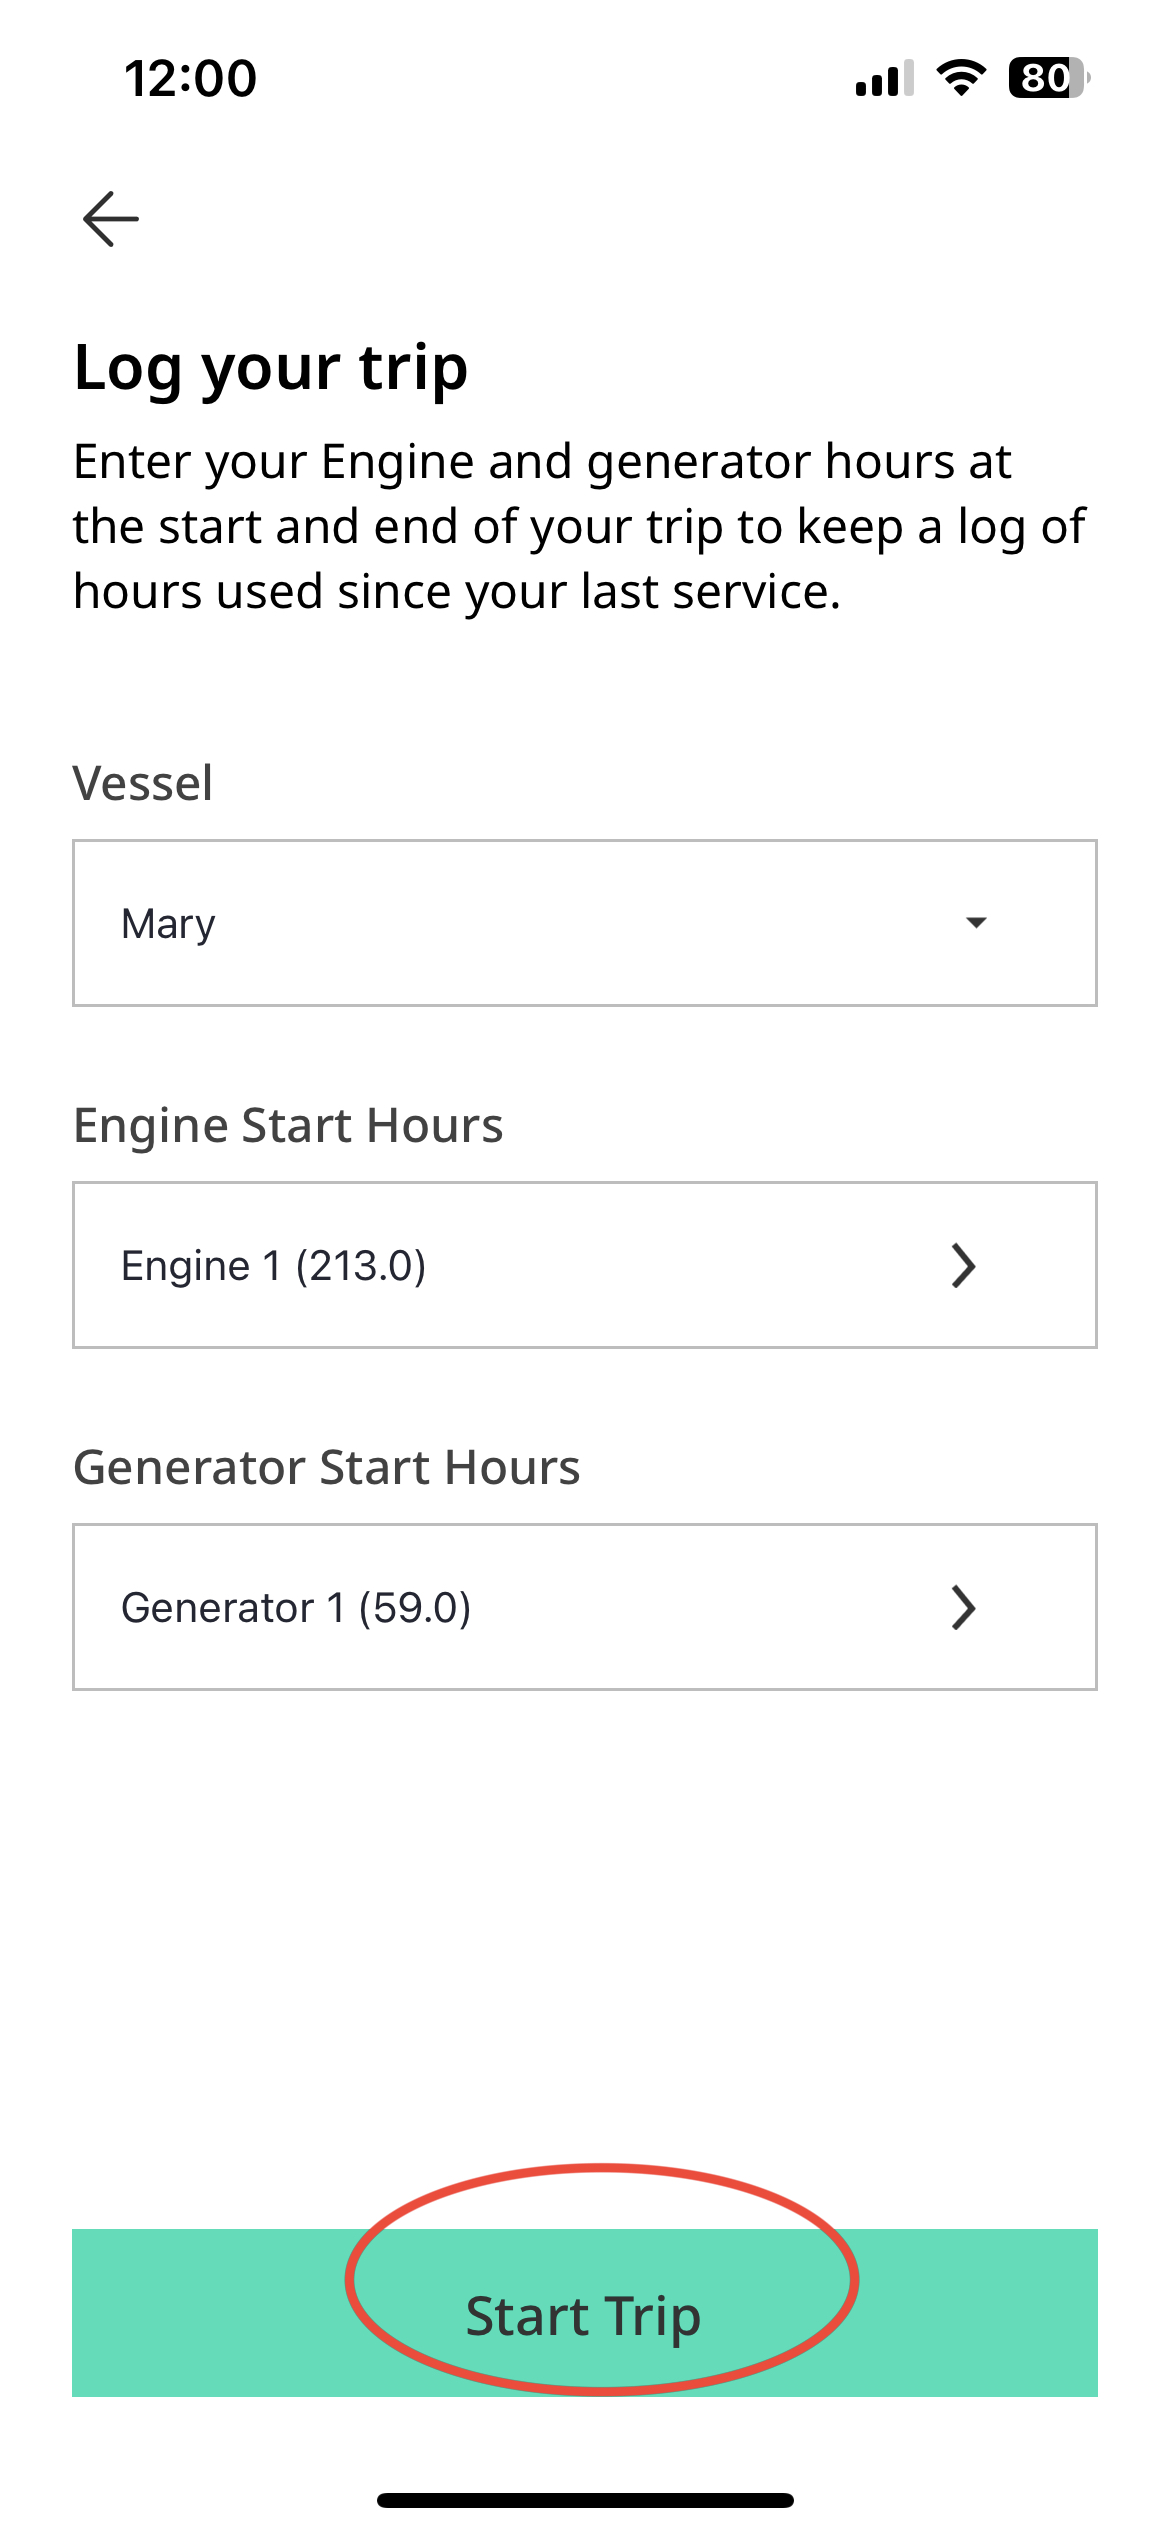Click the Vessel dropdown caret arrow
Image resolution: width=1170 pixels, height=2532 pixels.
click(x=976, y=922)
